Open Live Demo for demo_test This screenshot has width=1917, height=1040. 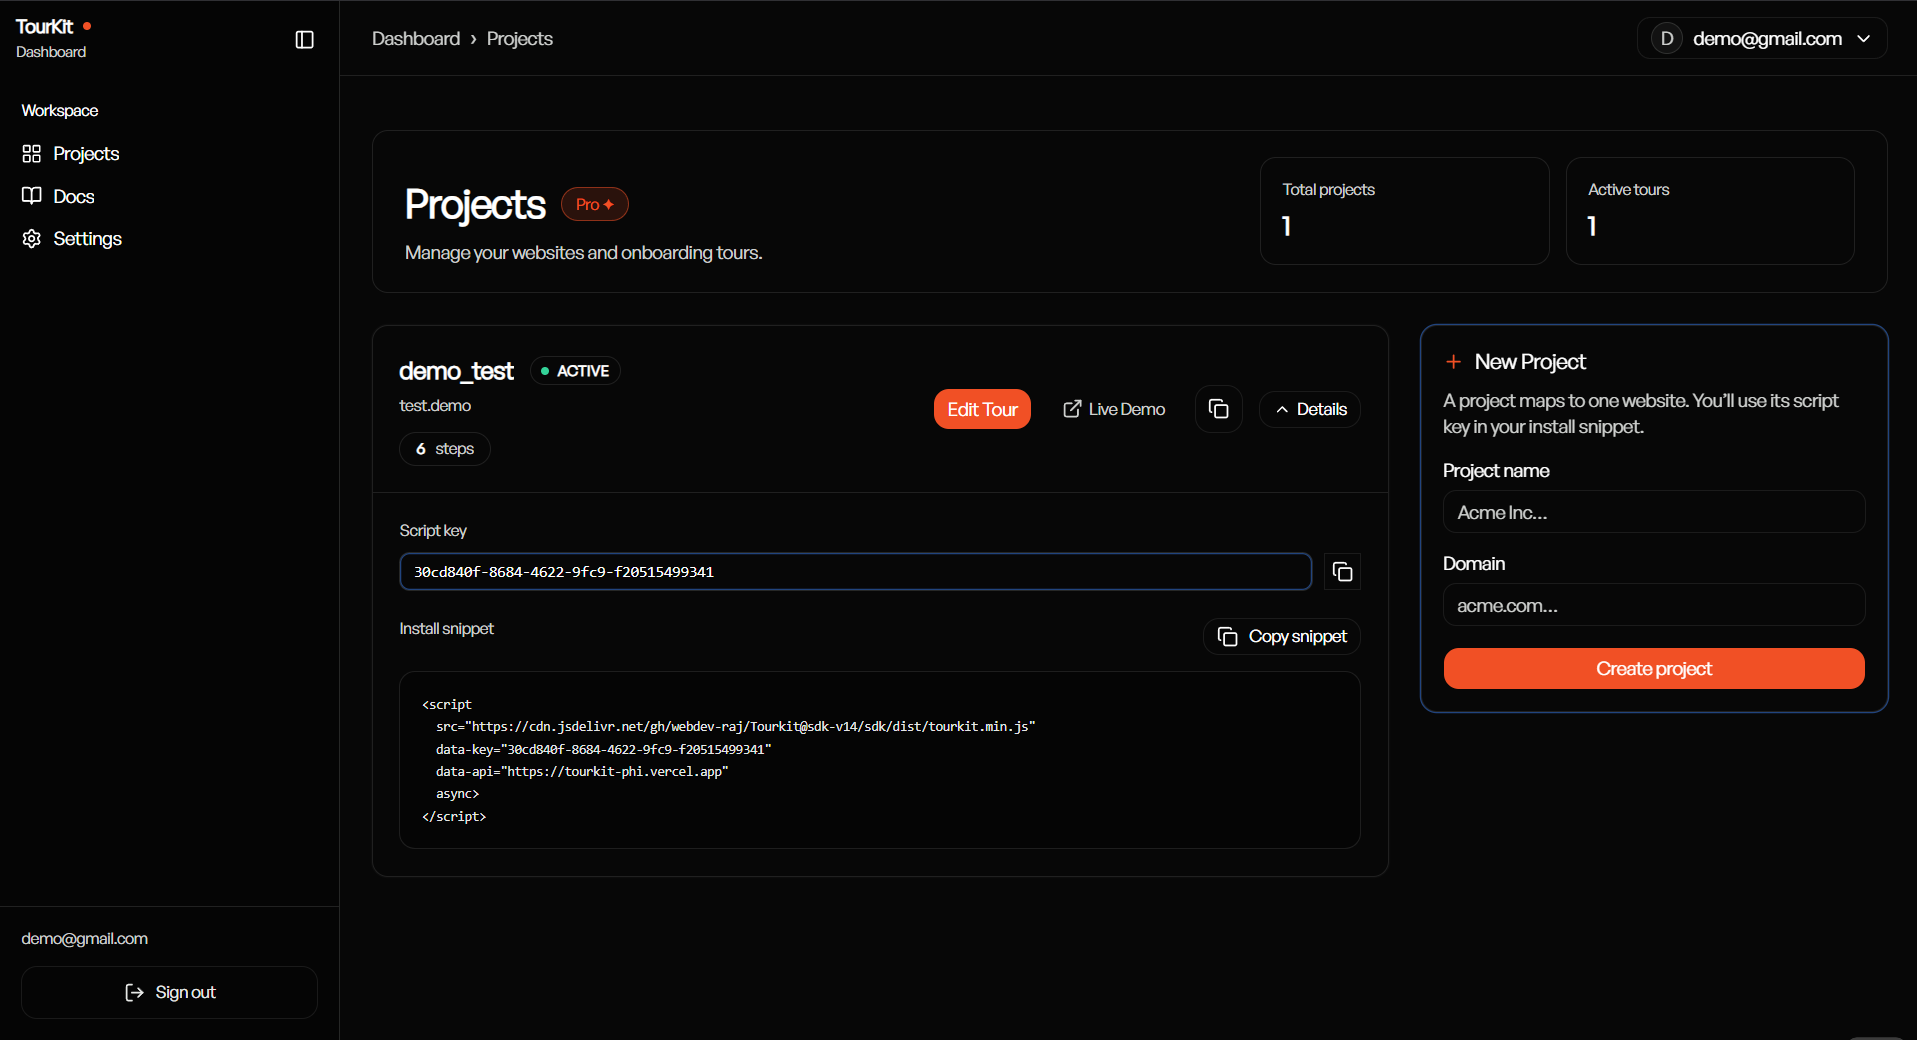[x=1114, y=409]
